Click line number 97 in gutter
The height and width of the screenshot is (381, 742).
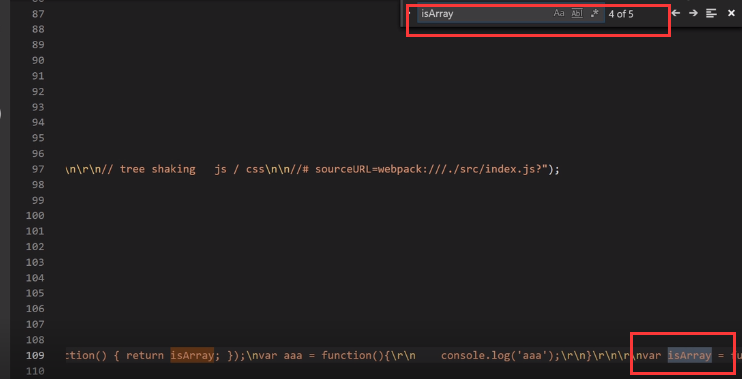pos(37,169)
